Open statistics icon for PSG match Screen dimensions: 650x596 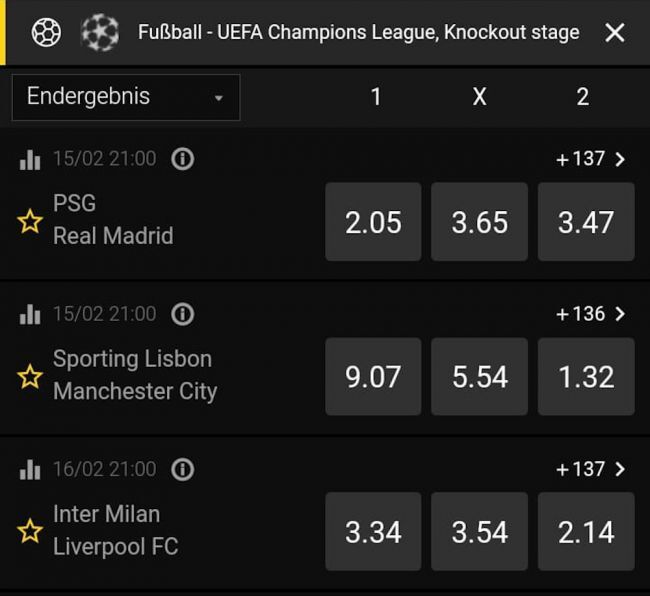[x=30, y=159]
